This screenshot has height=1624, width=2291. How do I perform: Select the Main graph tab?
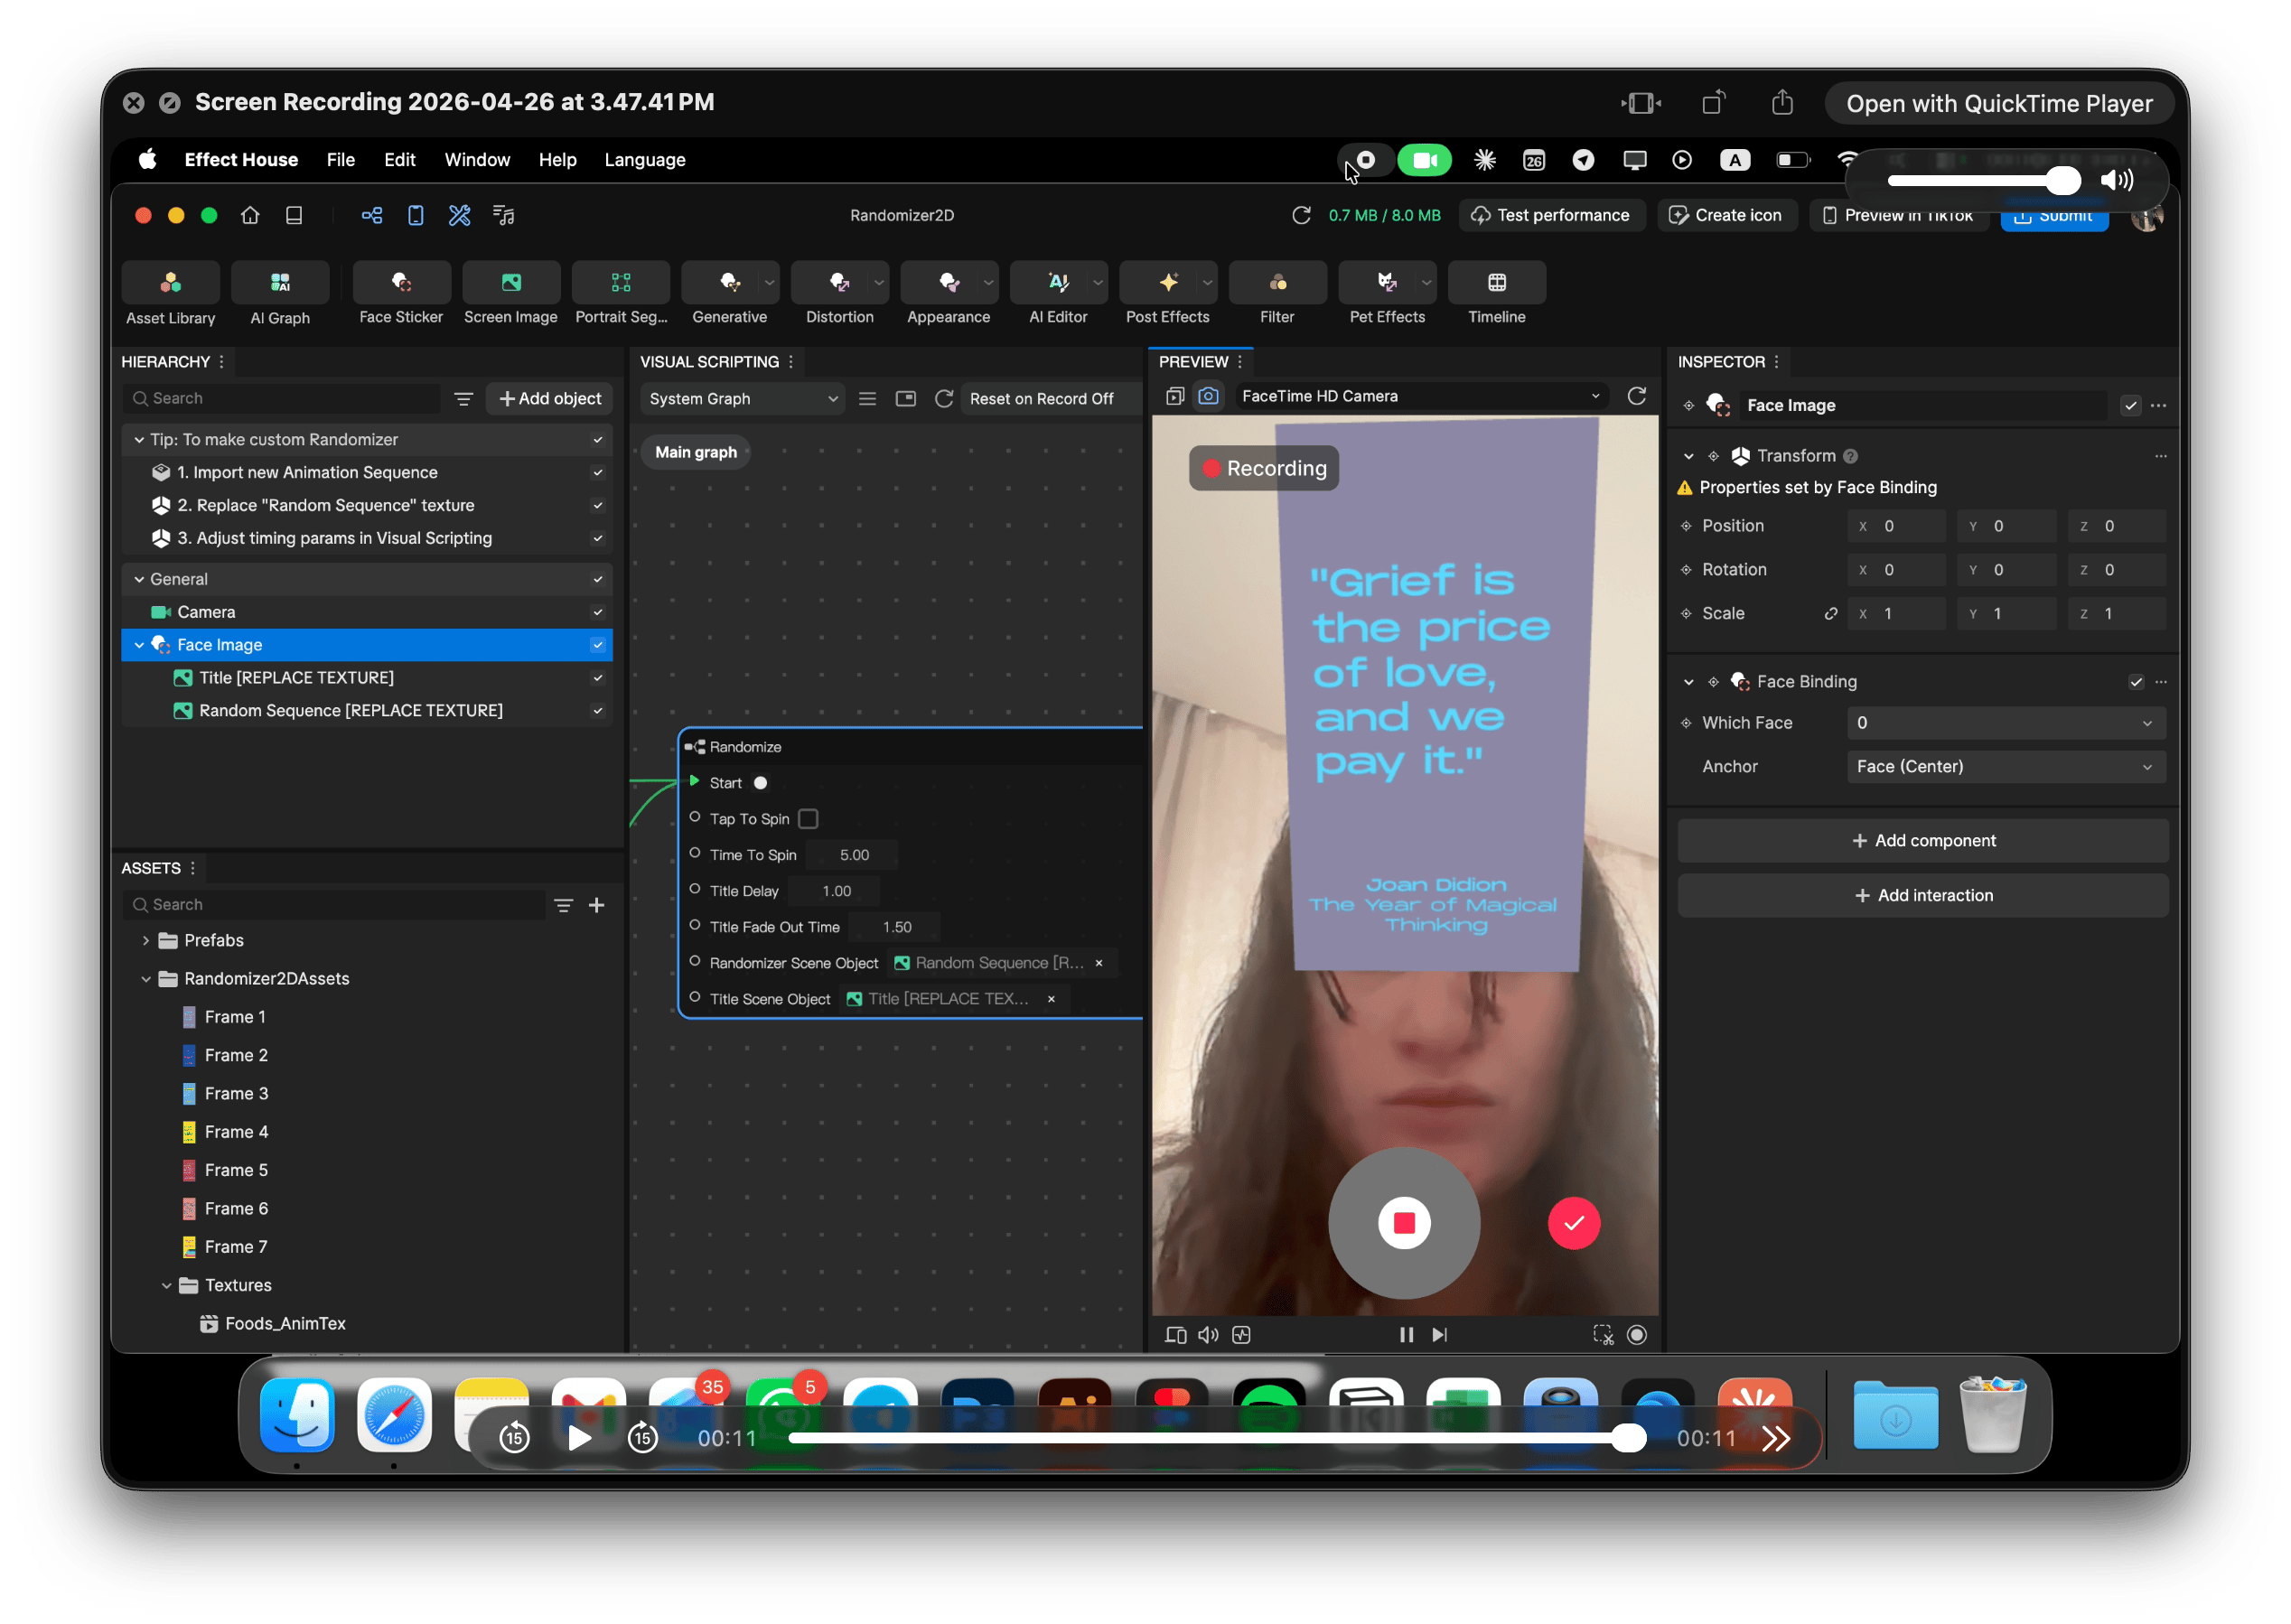click(696, 452)
